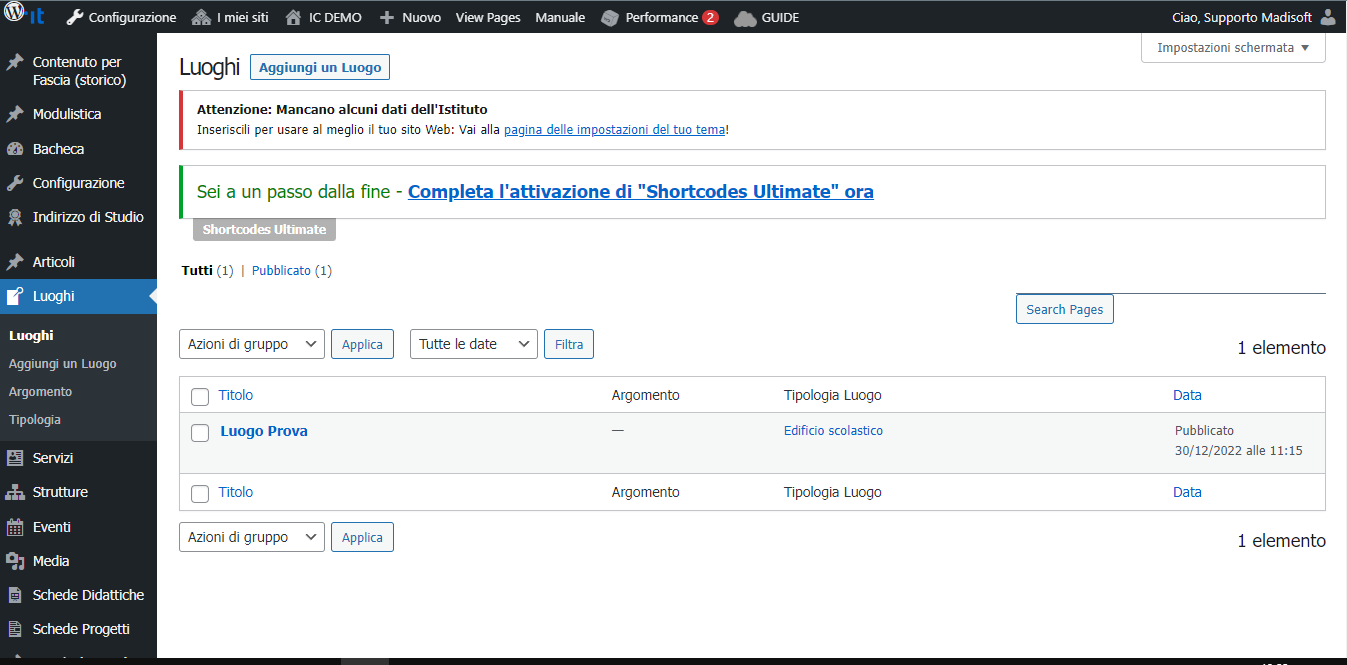Click the pin icon beside Contenuto per Fascia
Viewport: 1347px width, 665px height.
(15, 62)
